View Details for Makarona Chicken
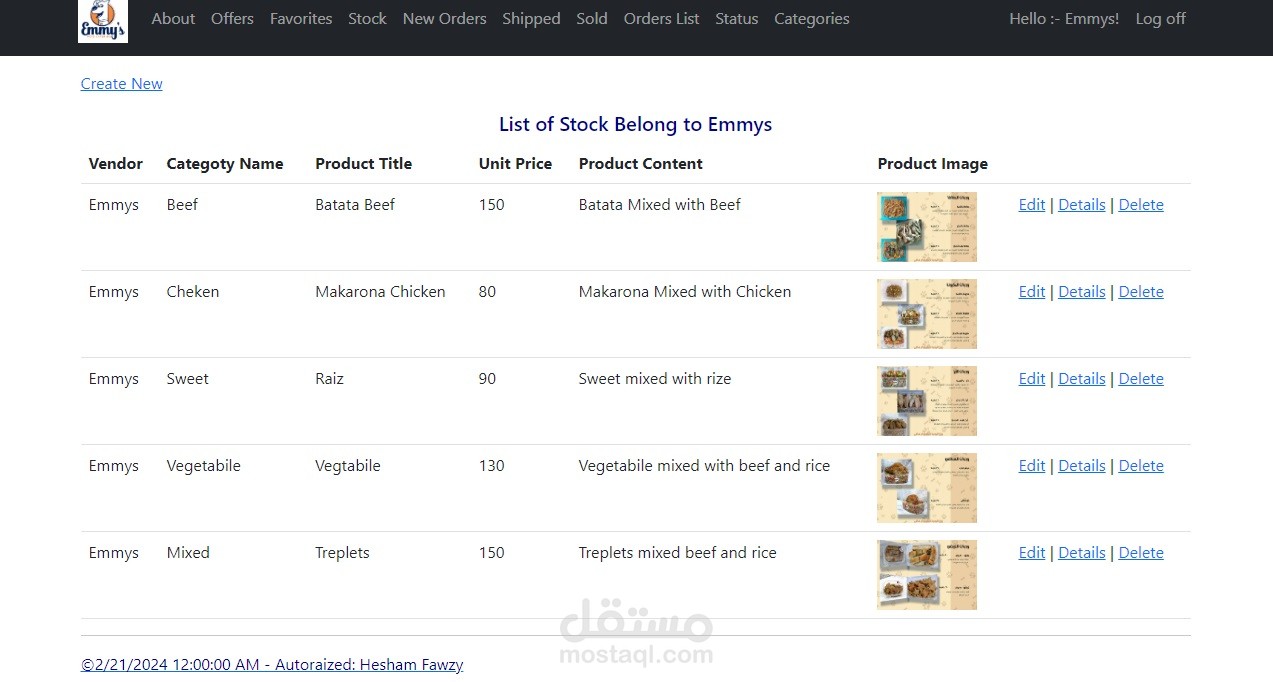 tap(1081, 292)
